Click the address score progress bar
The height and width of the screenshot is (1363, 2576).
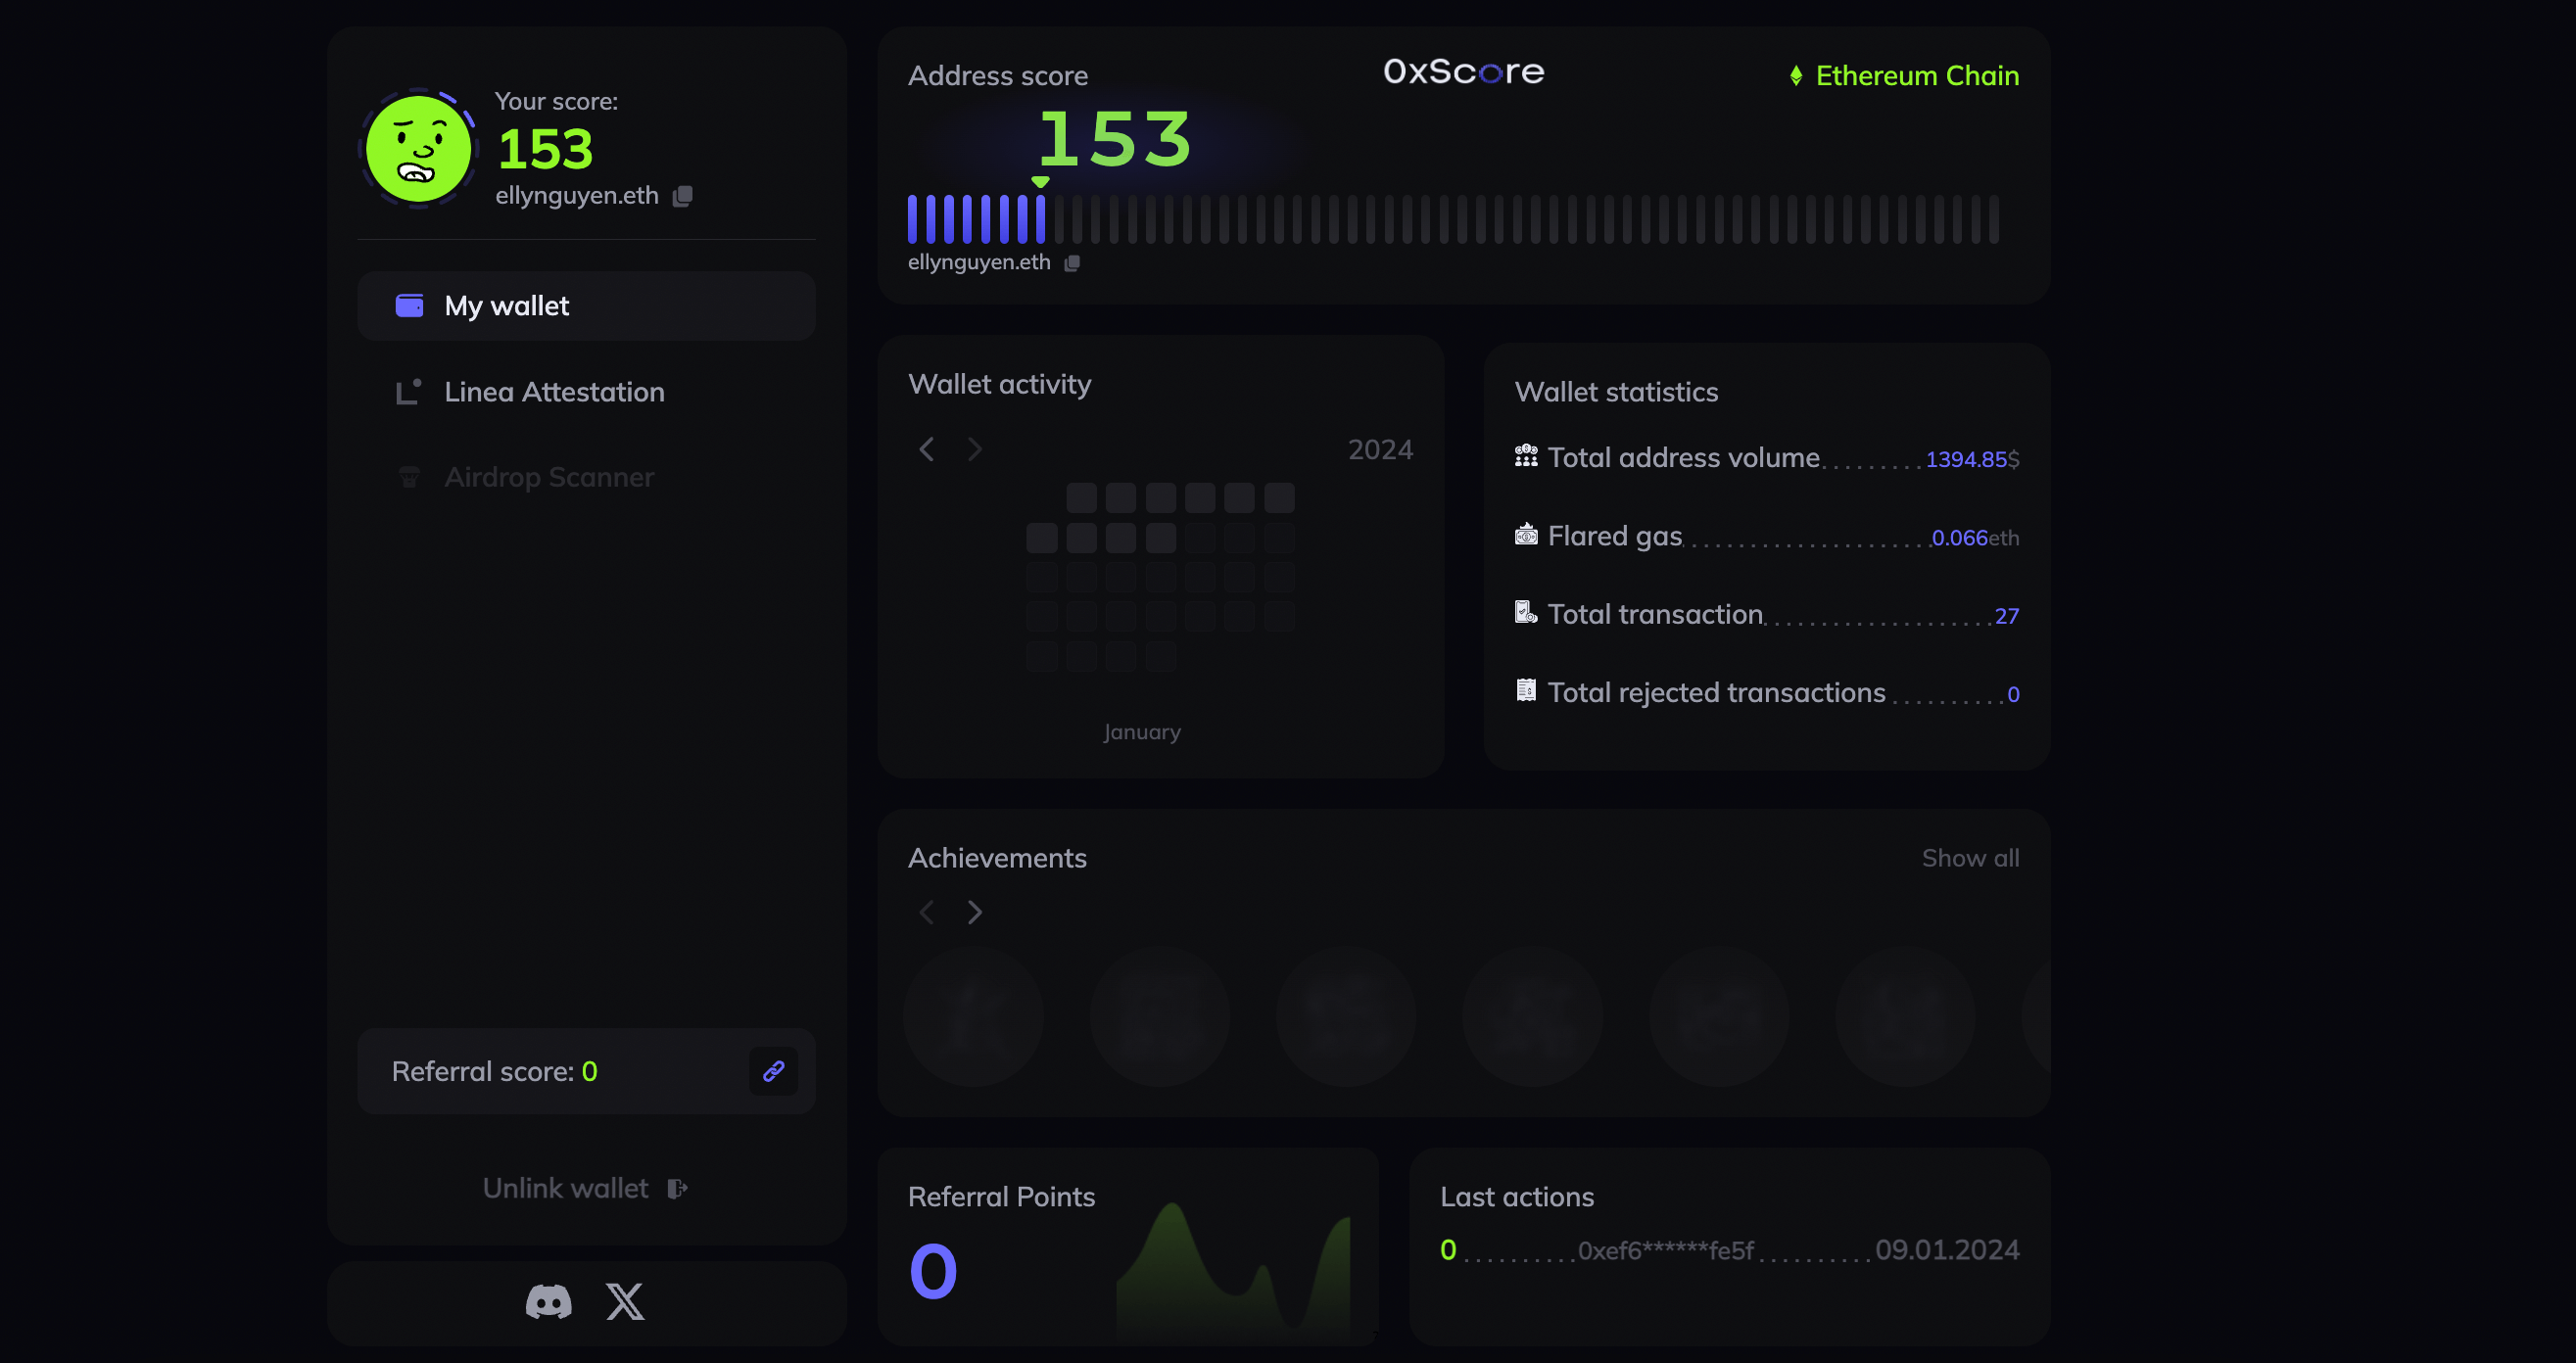[1452, 219]
